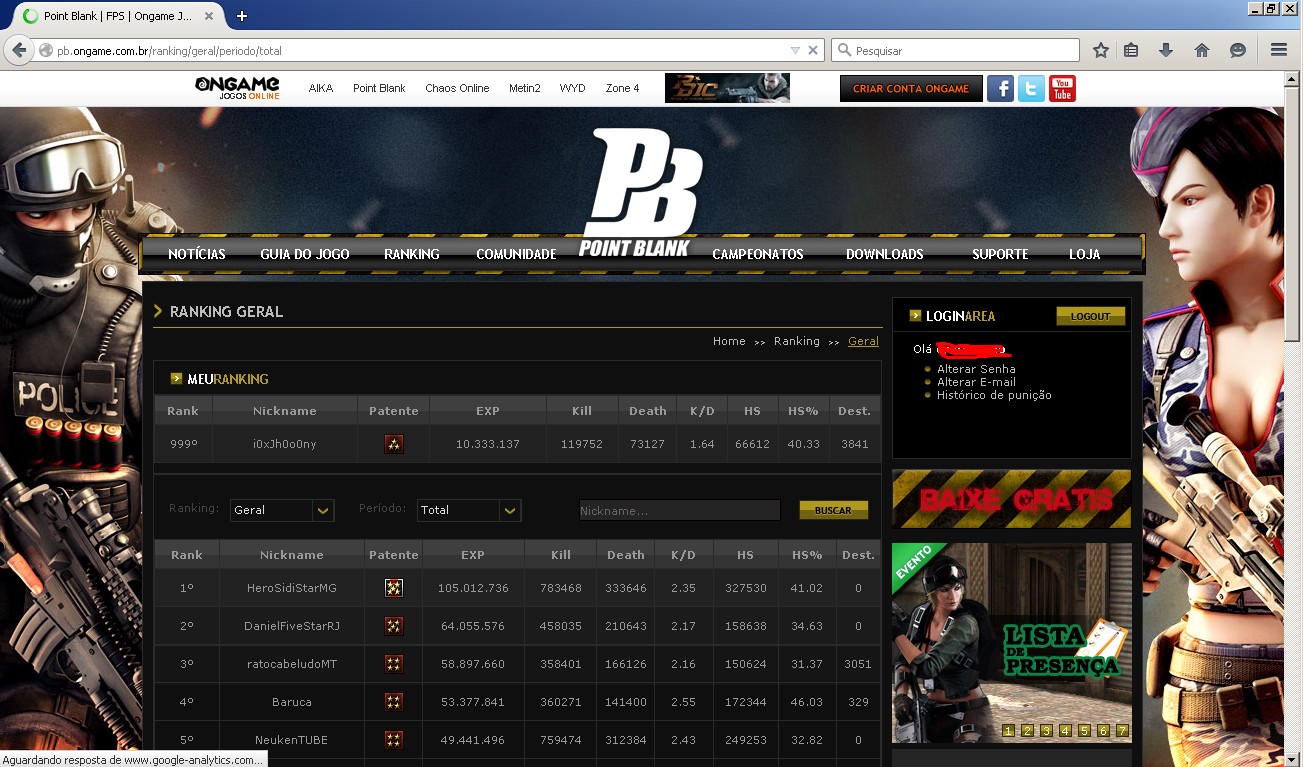Open Alterar Senha link
This screenshot has width=1303, height=767.
pyautogui.click(x=976, y=369)
